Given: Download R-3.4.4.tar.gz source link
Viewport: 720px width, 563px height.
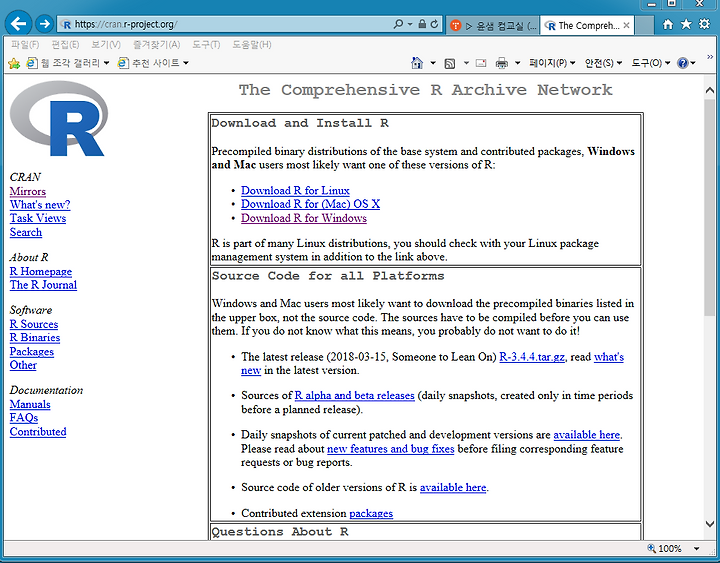Looking at the screenshot, I should click(x=532, y=357).
